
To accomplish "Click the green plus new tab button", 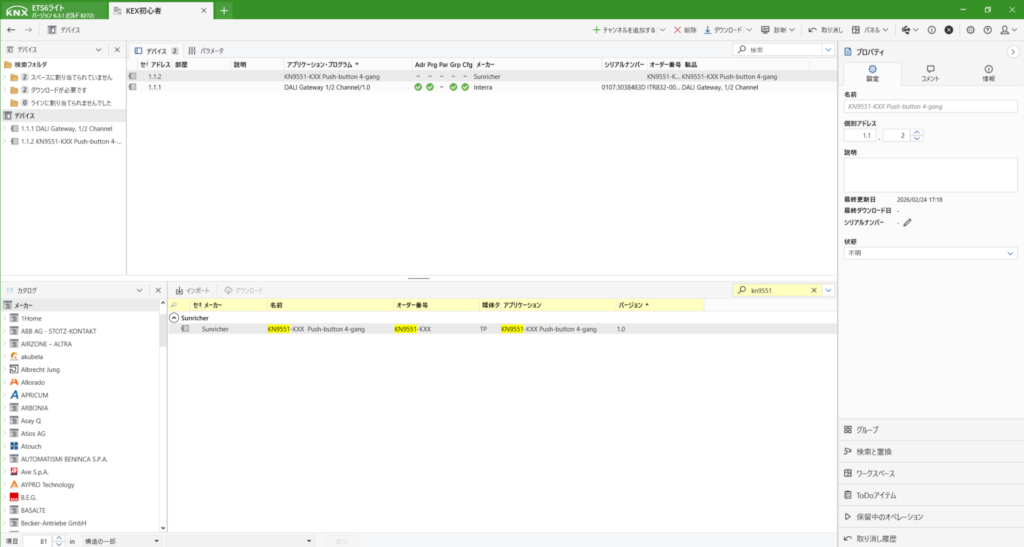I will pos(224,10).
